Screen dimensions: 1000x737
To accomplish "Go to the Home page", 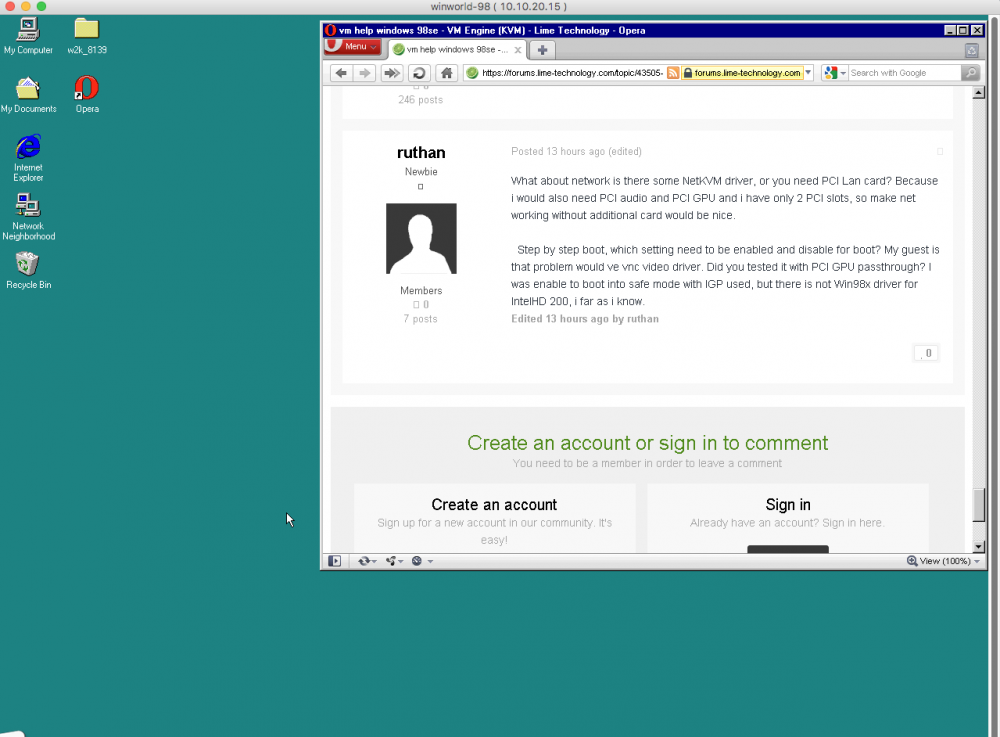I will click(x=446, y=73).
